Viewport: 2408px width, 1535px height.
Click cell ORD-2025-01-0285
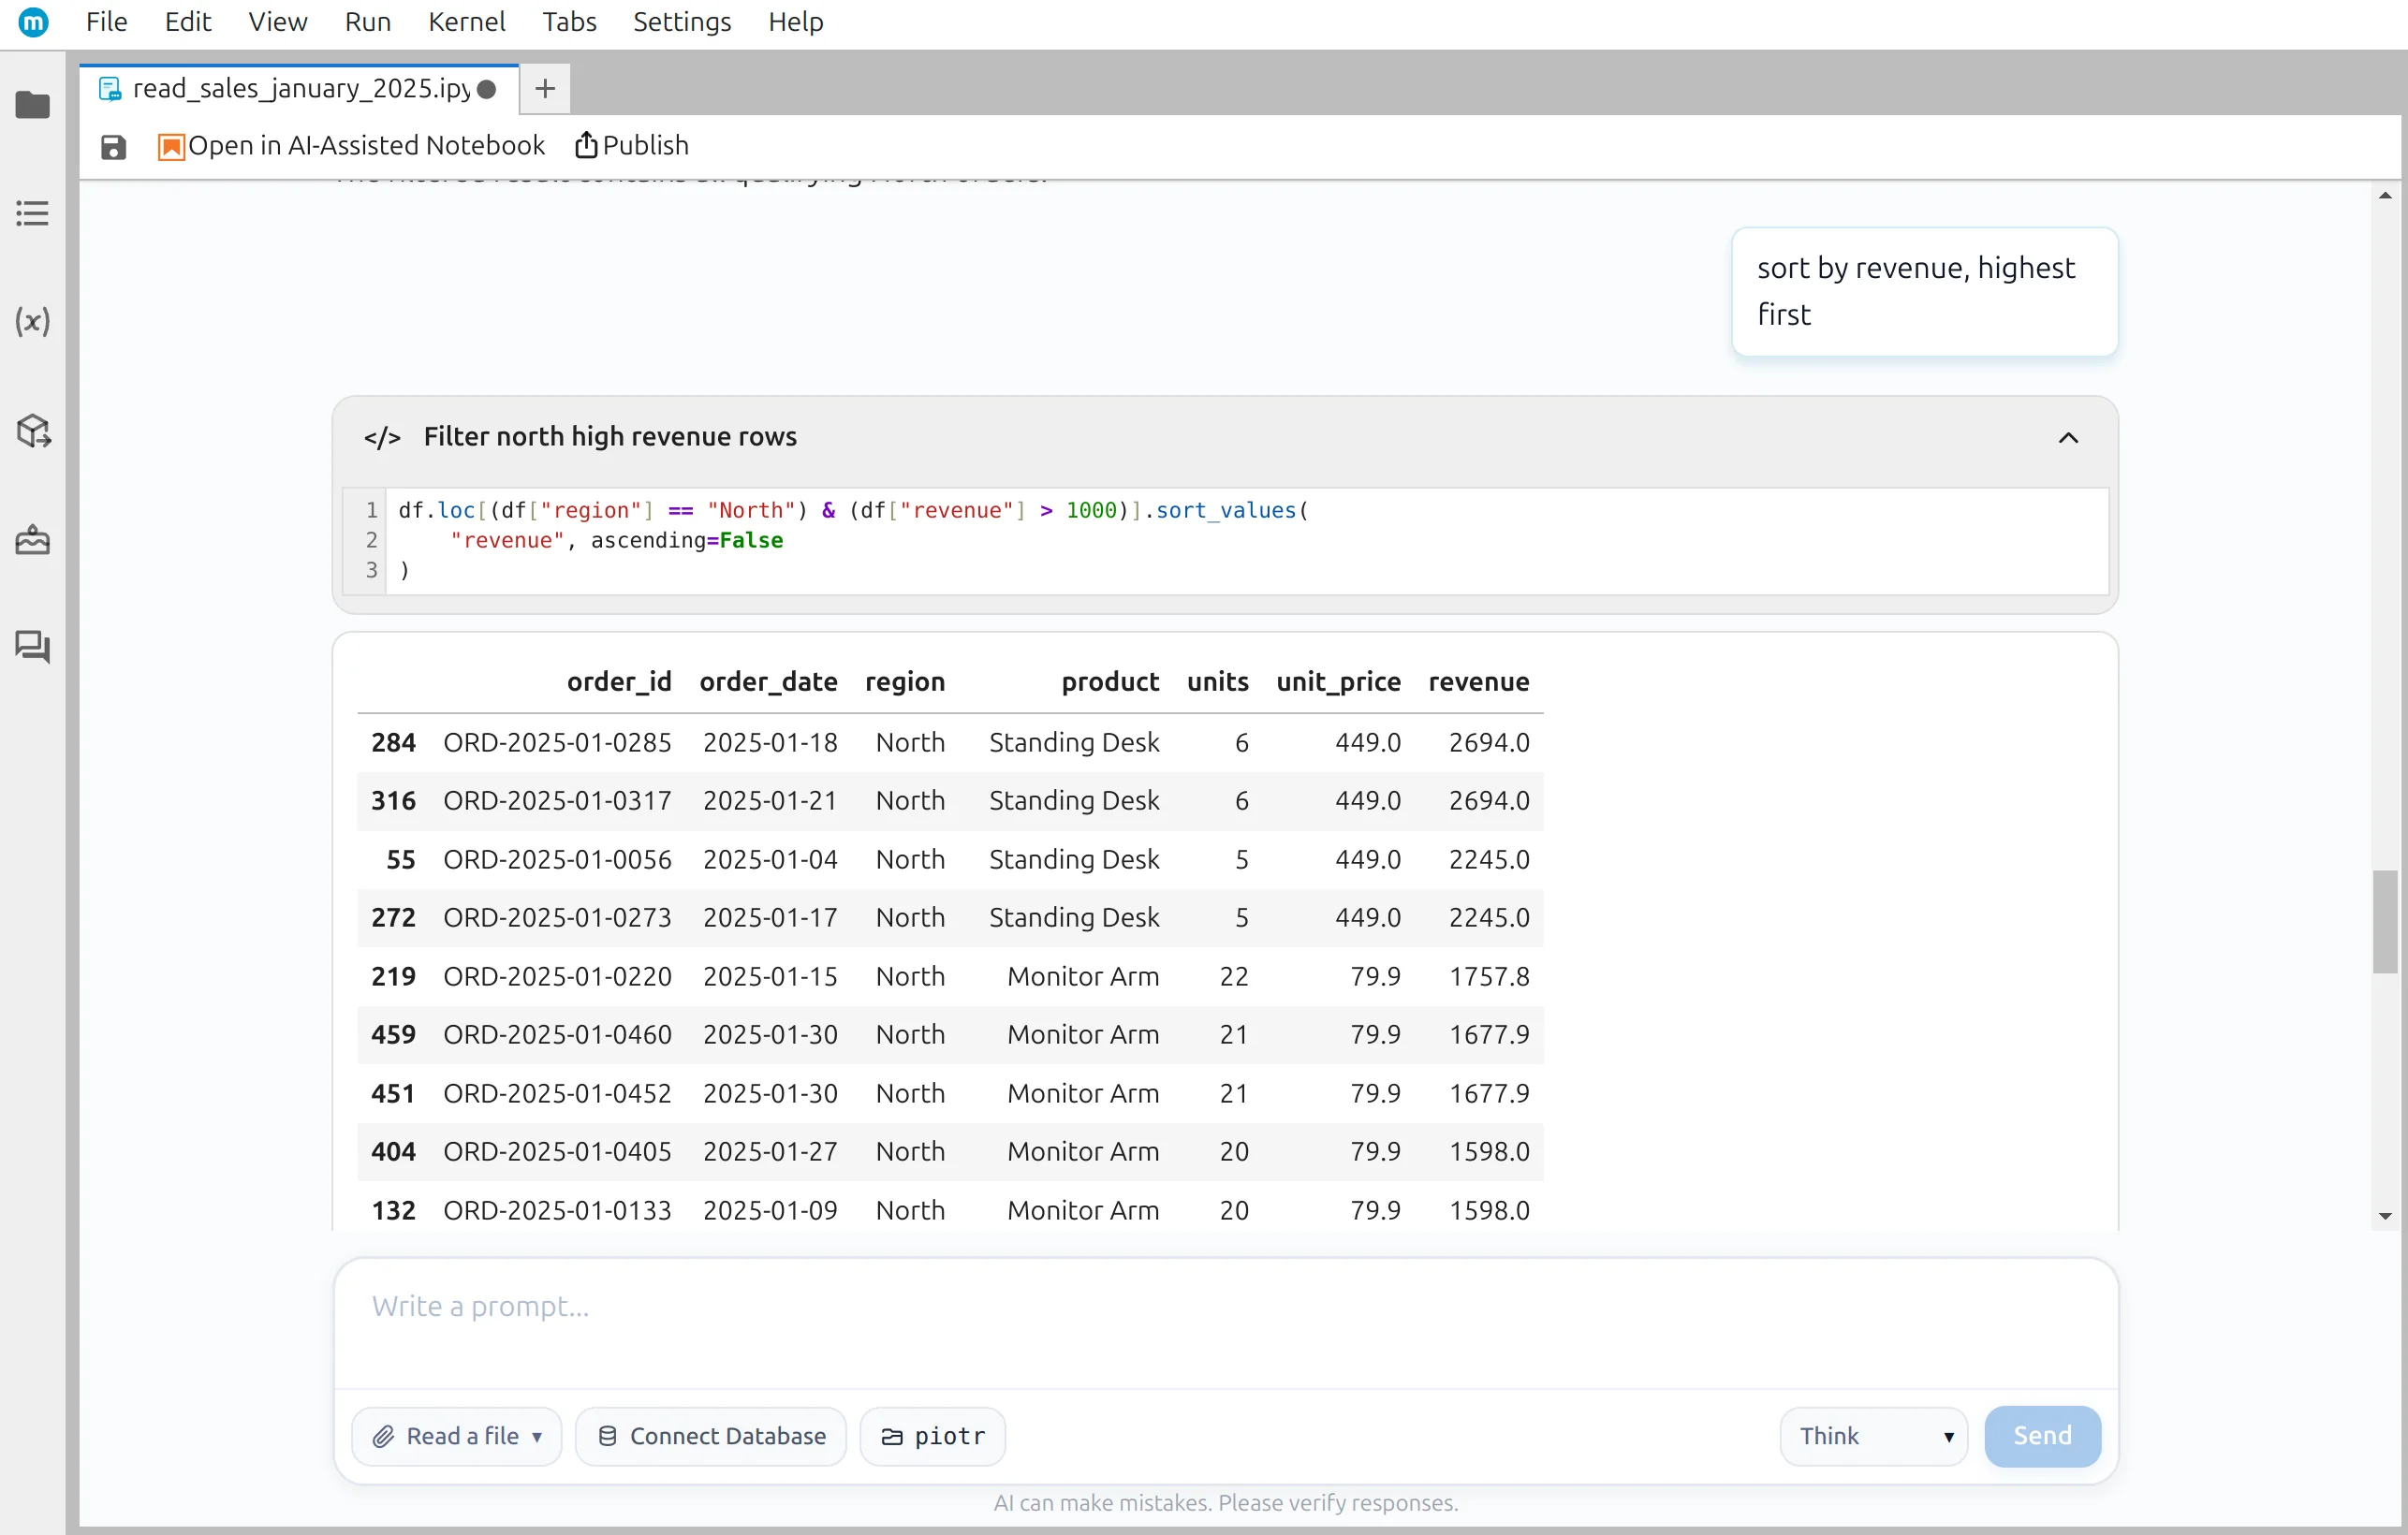(x=557, y=742)
